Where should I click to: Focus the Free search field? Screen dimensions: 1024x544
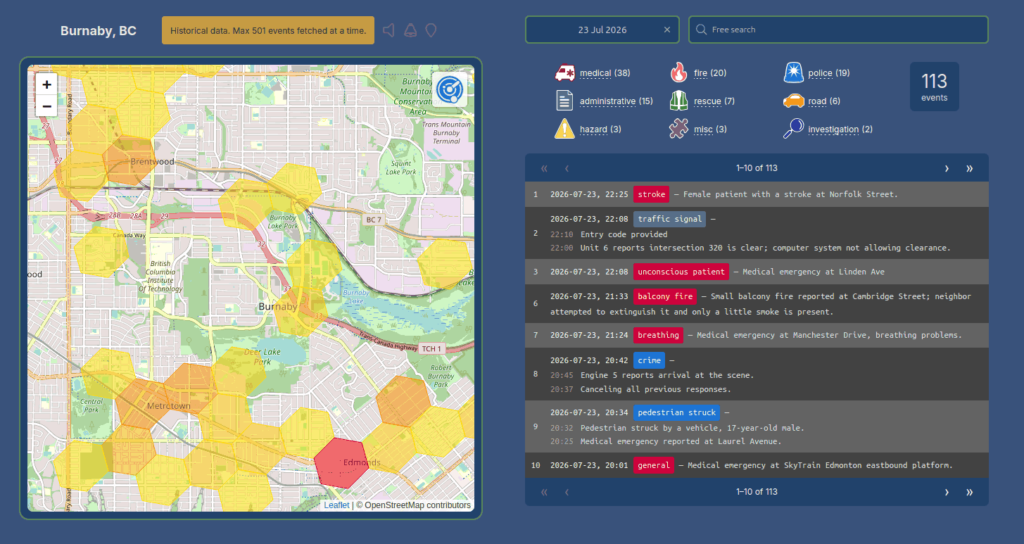[838, 30]
